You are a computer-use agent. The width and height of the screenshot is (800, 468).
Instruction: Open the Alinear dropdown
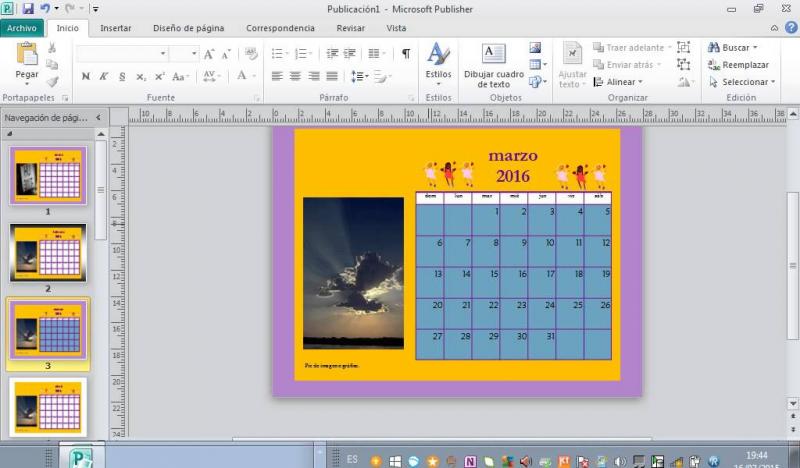(618, 82)
